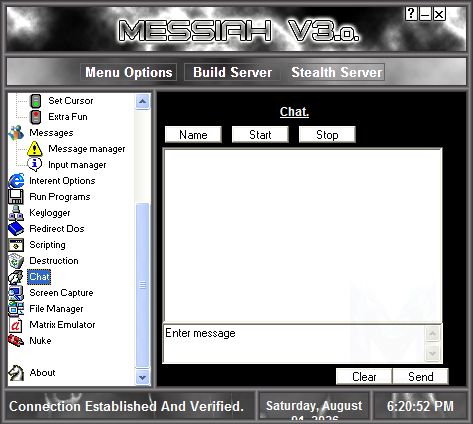Click the Chat heading link
The width and height of the screenshot is (473, 424).
click(294, 112)
